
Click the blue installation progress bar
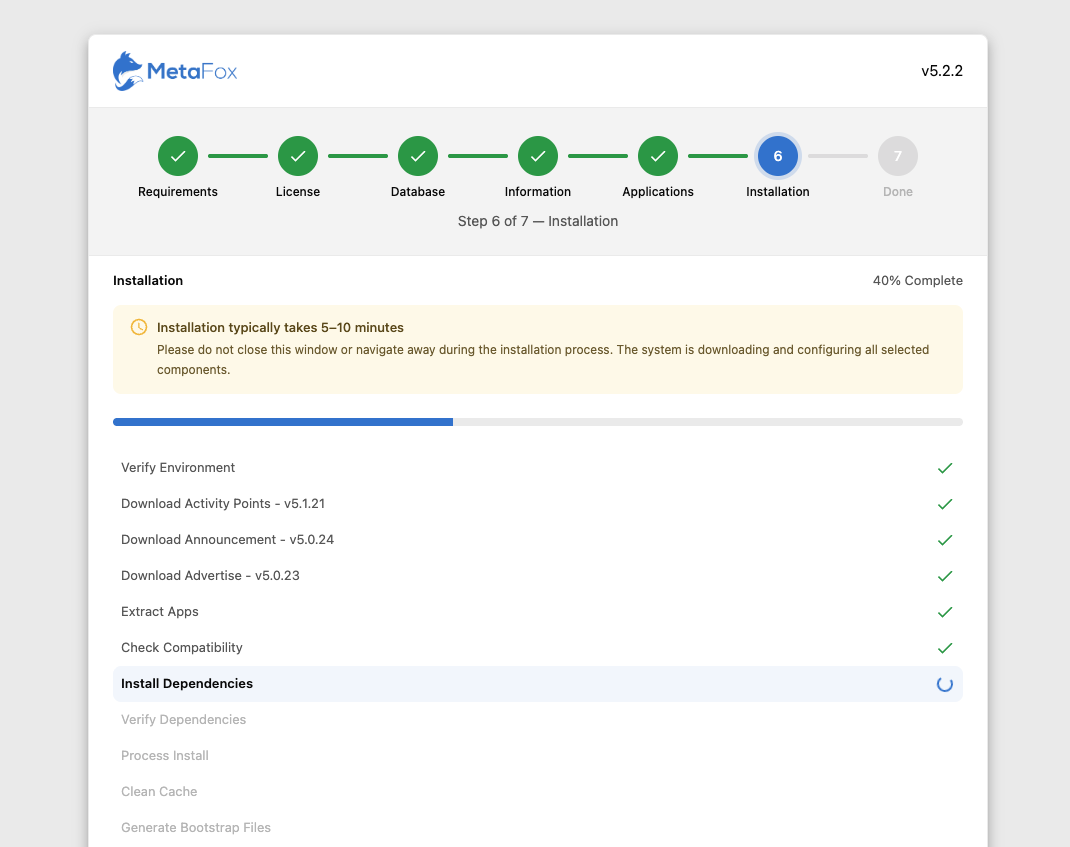pos(283,422)
